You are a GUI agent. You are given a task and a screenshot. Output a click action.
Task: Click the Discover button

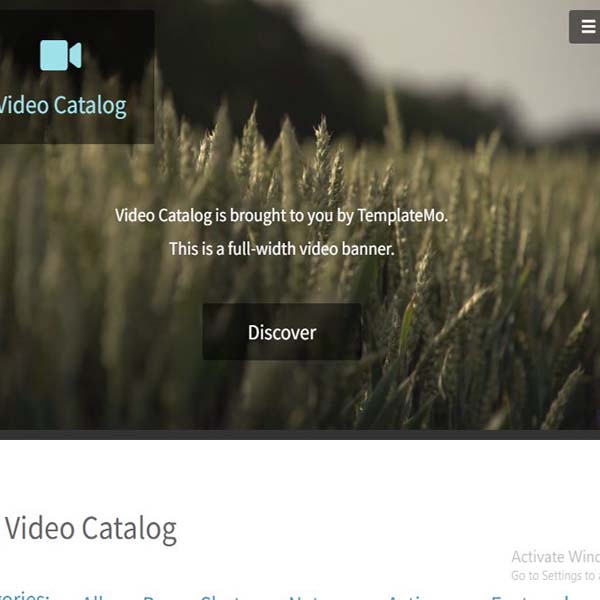[282, 332]
